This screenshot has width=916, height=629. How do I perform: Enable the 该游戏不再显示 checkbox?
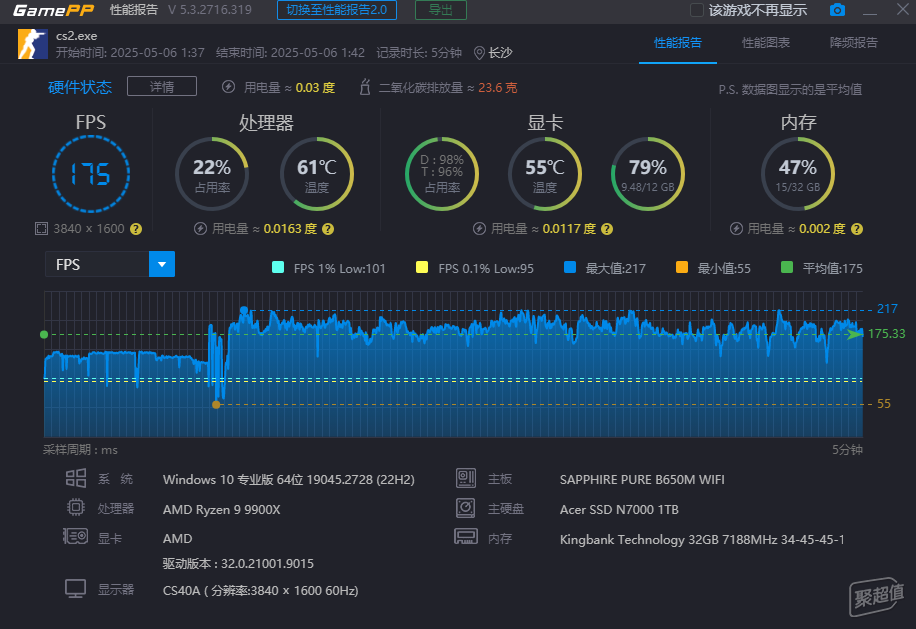tap(696, 10)
